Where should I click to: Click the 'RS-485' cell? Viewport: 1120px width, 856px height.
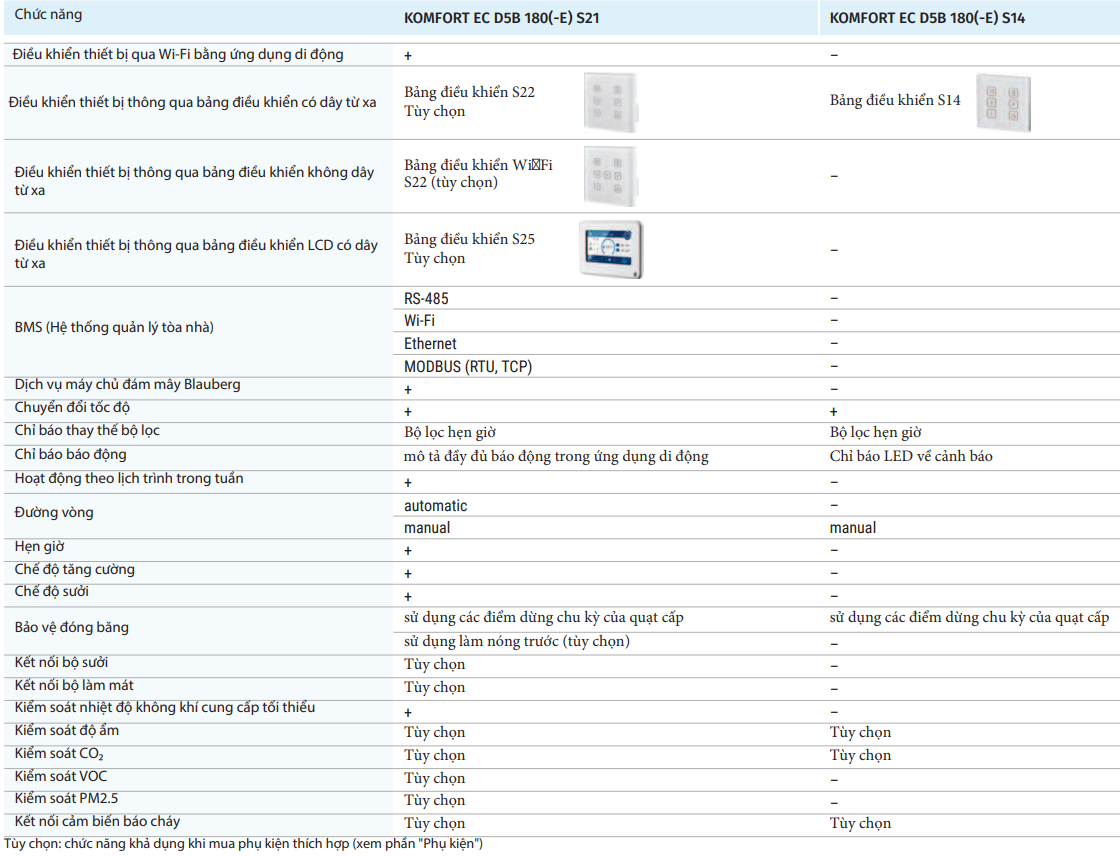point(426,299)
